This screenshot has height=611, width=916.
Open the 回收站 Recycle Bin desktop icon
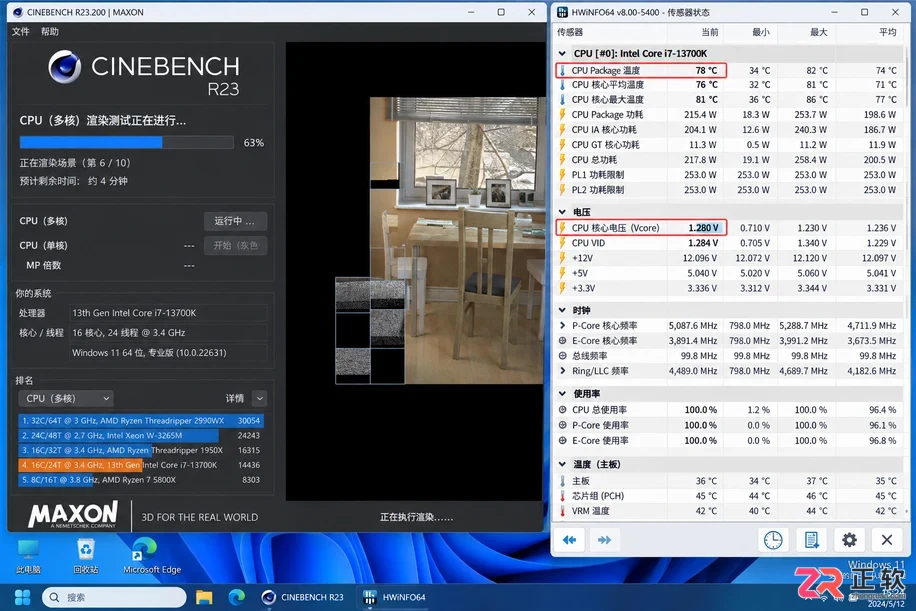(86, 556)
